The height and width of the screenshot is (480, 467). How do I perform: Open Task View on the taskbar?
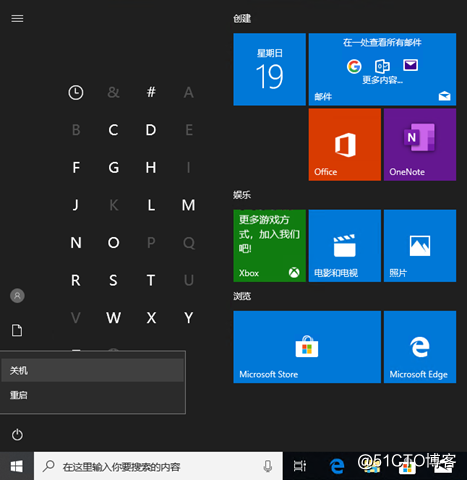(x=299, y=466)
